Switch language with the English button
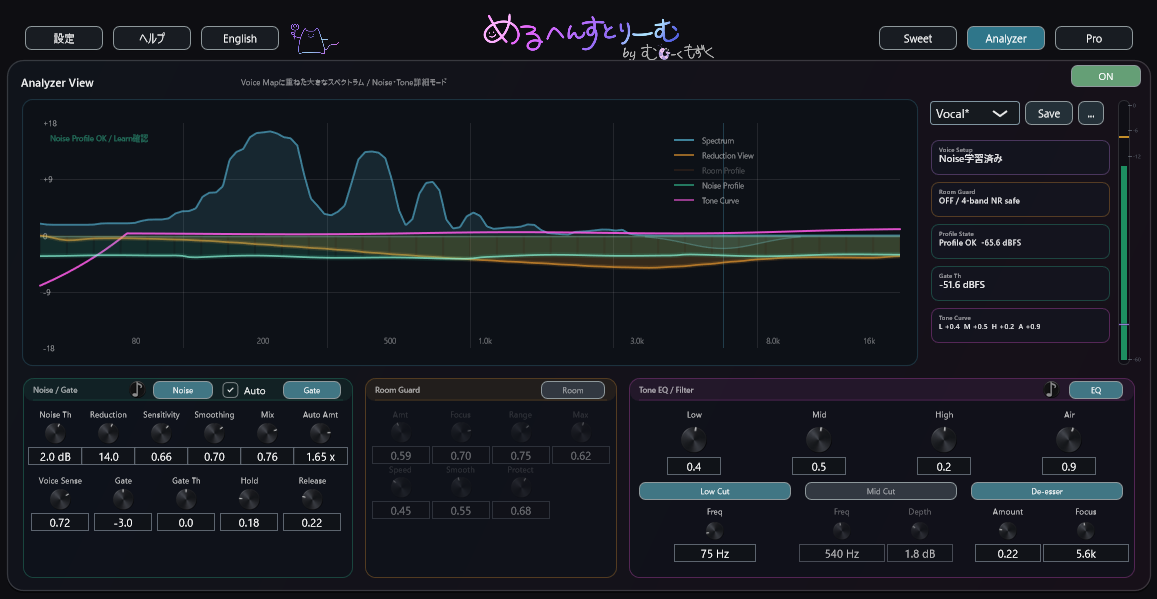 pos(240,38)
